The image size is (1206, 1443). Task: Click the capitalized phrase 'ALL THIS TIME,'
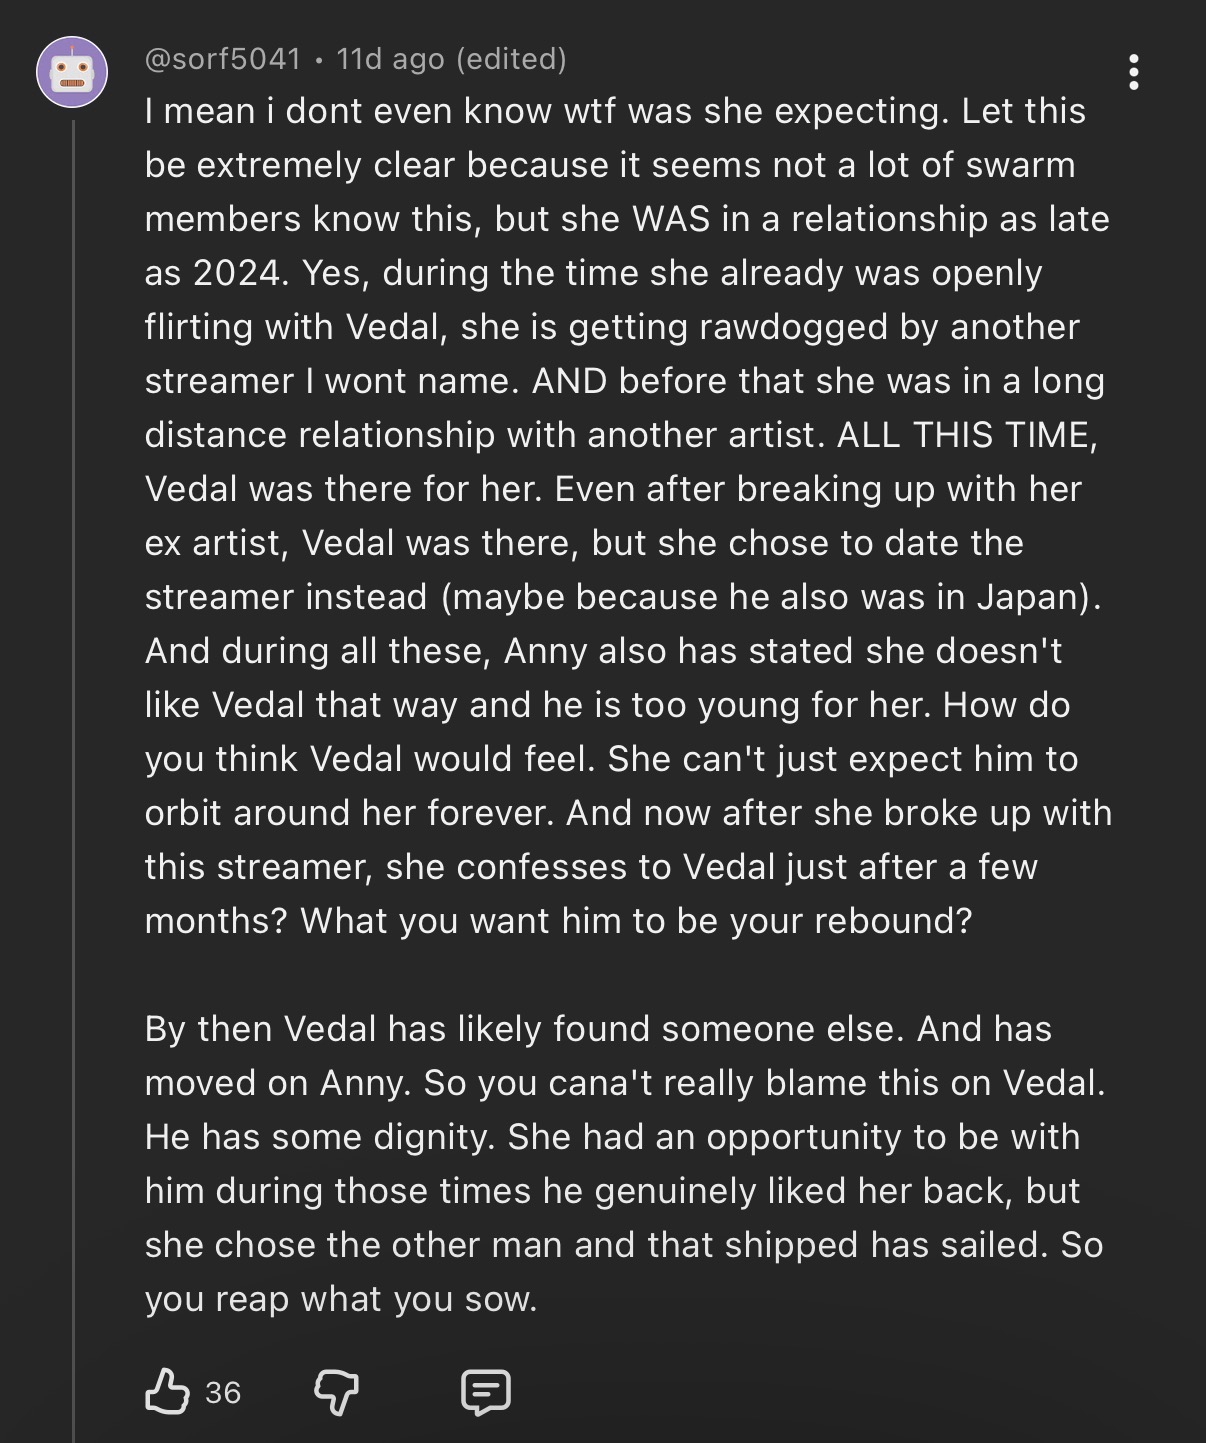(x=967, y=435)
